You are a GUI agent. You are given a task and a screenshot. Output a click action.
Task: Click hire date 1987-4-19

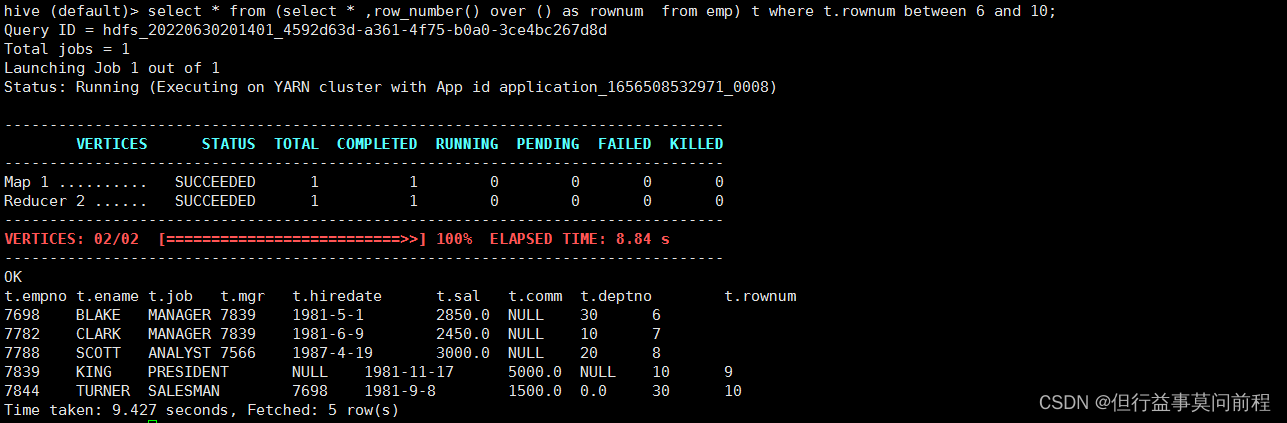click(x=332, y=353)
